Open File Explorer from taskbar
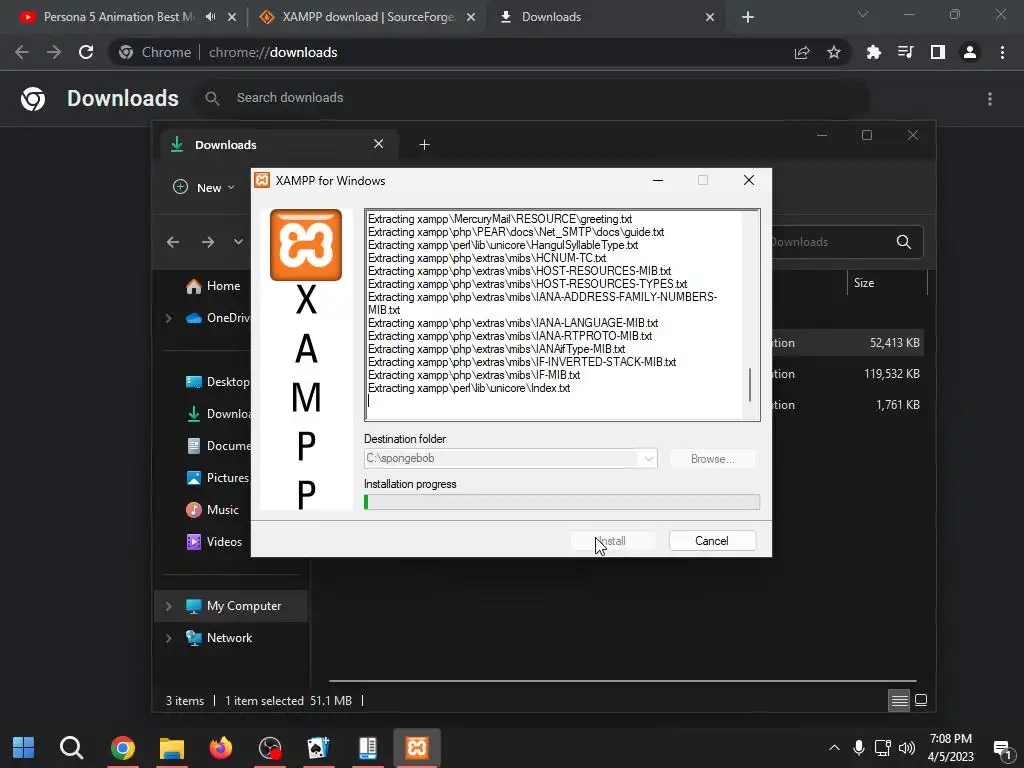This screenshot has width=1024, height=768. 172,747
